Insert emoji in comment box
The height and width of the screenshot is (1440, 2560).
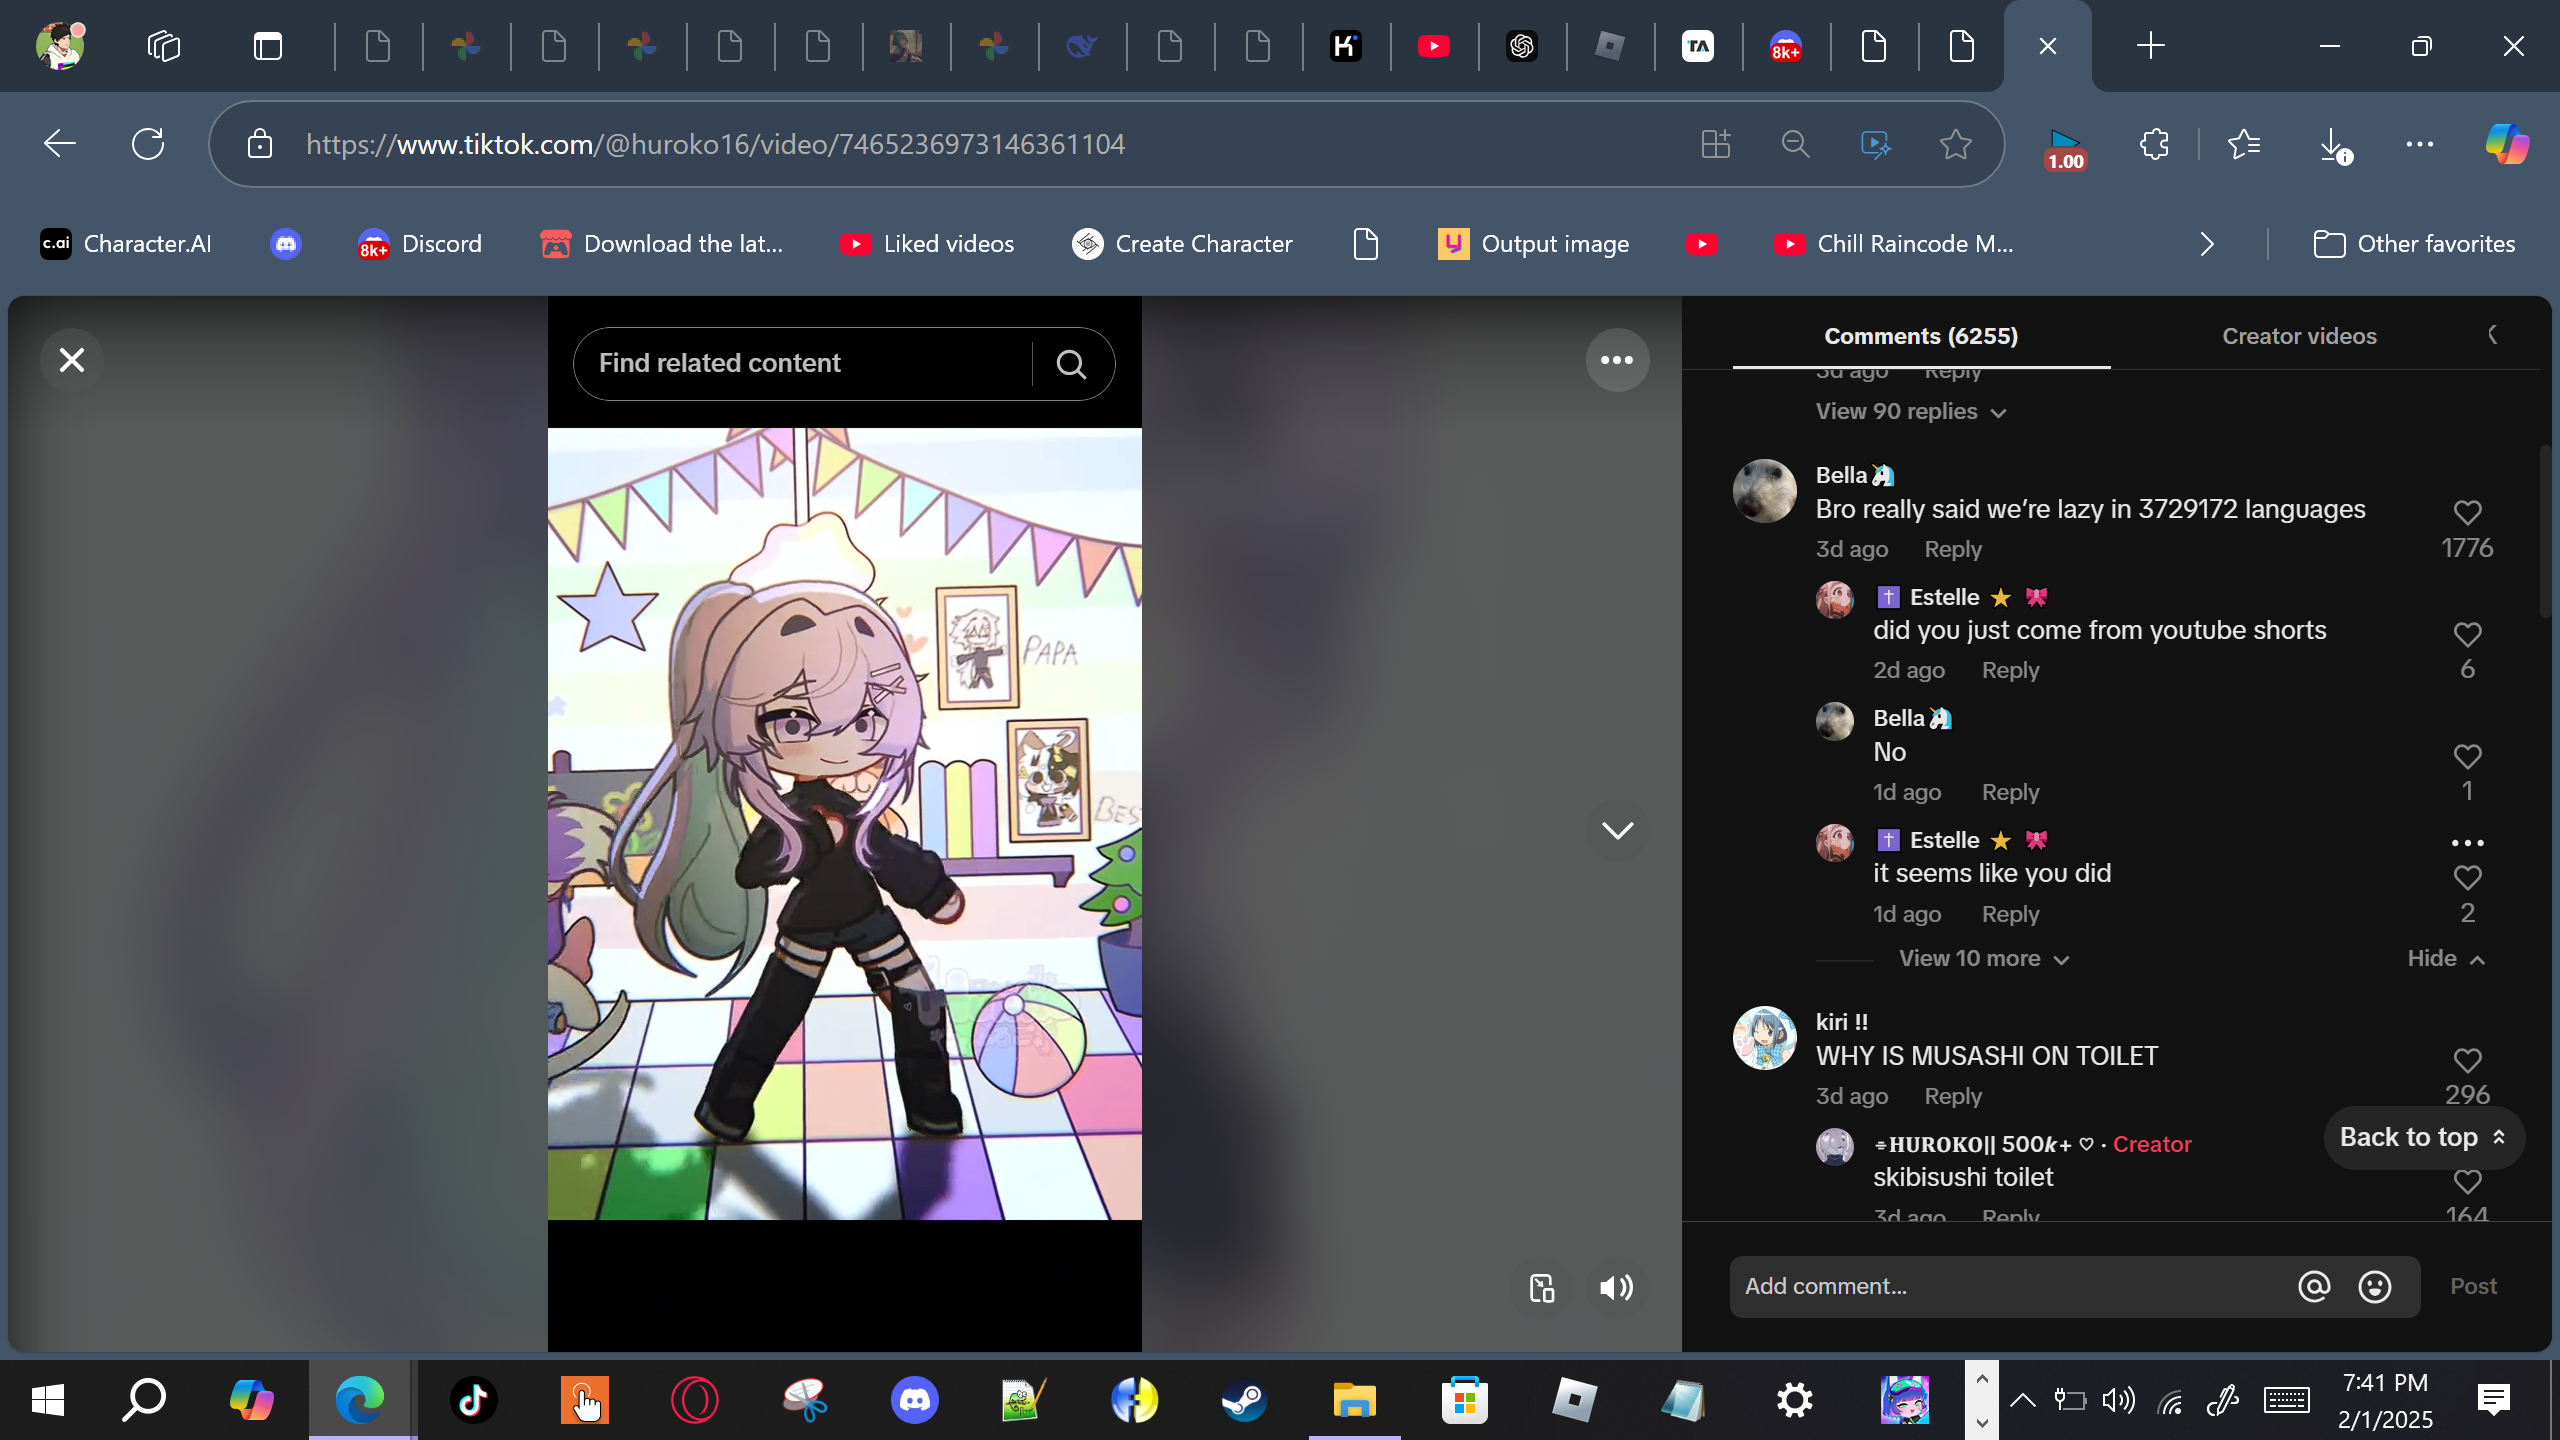(2374, 1286)
